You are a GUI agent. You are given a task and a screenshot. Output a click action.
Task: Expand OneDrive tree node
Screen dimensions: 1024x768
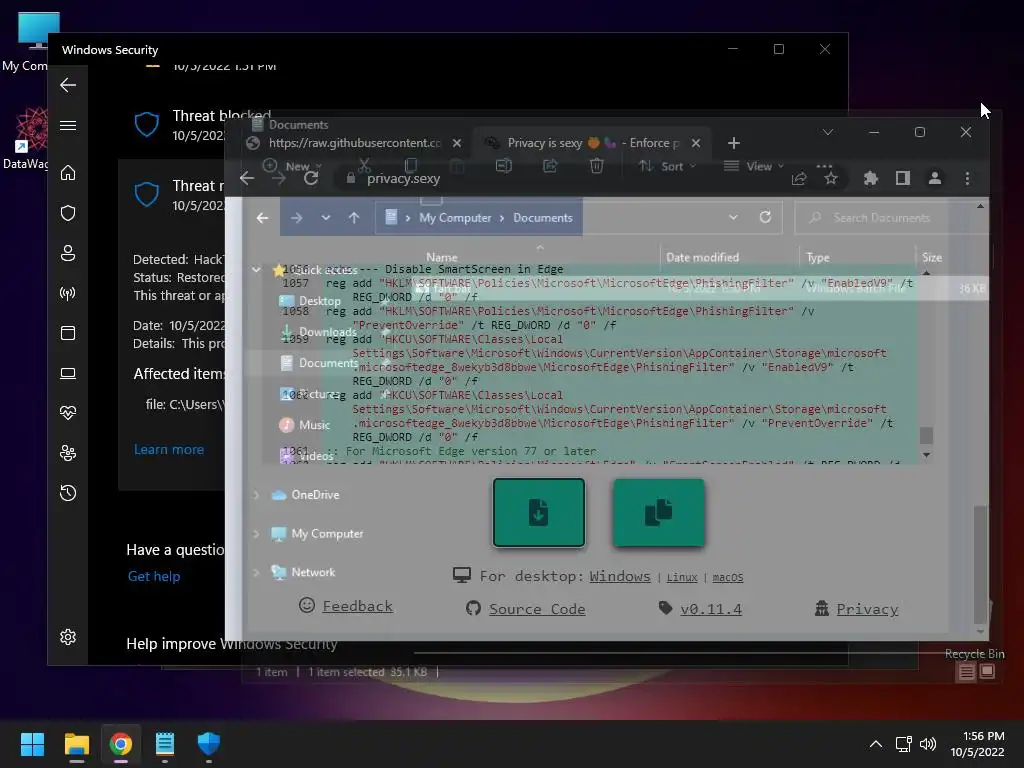(256, 495)
